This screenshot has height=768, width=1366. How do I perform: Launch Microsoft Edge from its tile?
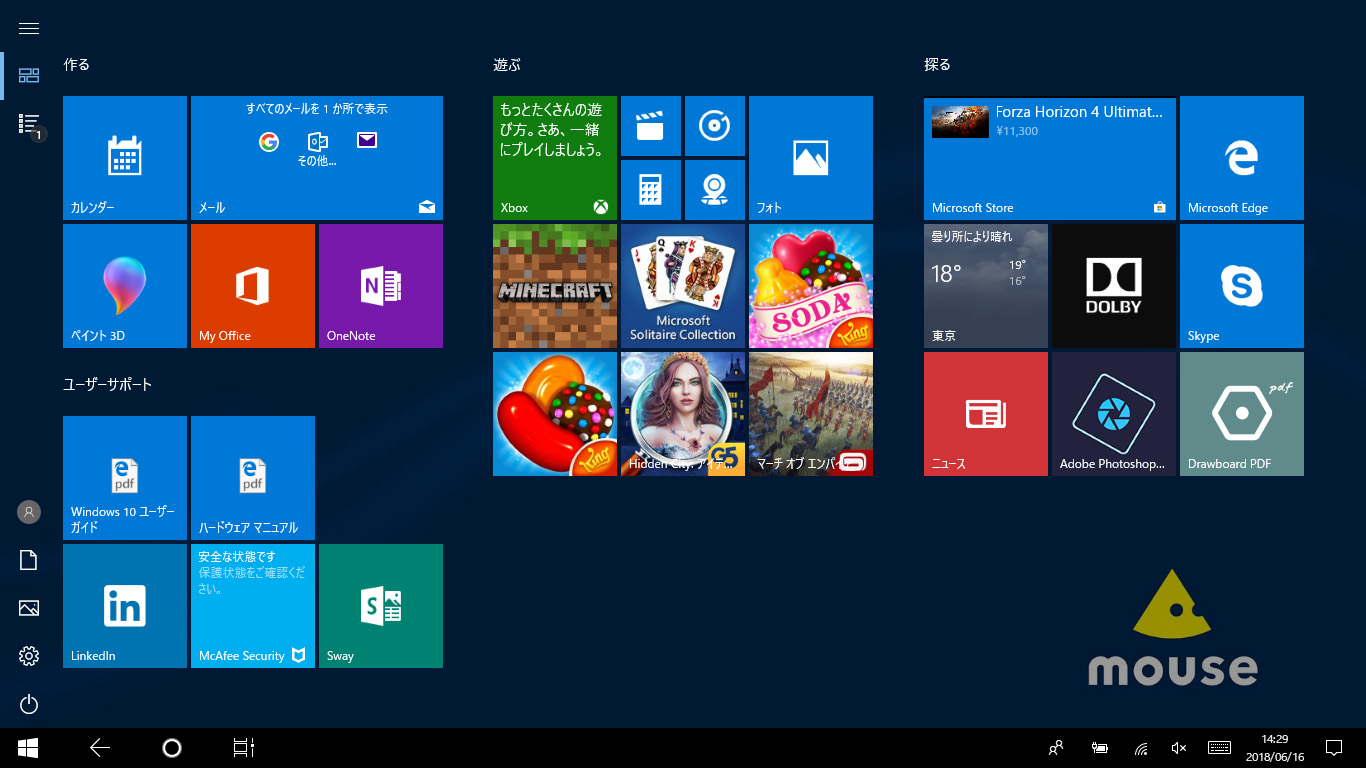pyautogui.click(x=1242, y=157)
